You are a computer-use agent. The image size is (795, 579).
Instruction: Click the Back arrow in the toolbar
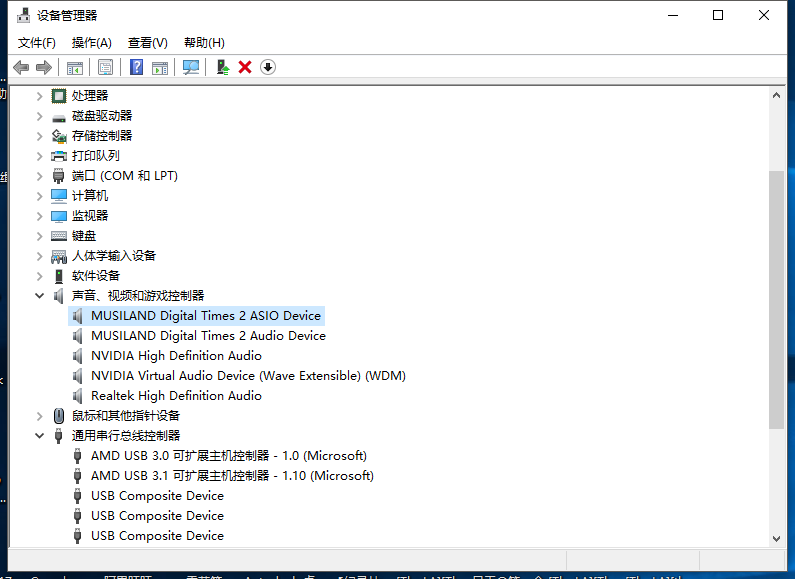pos(21,67)
